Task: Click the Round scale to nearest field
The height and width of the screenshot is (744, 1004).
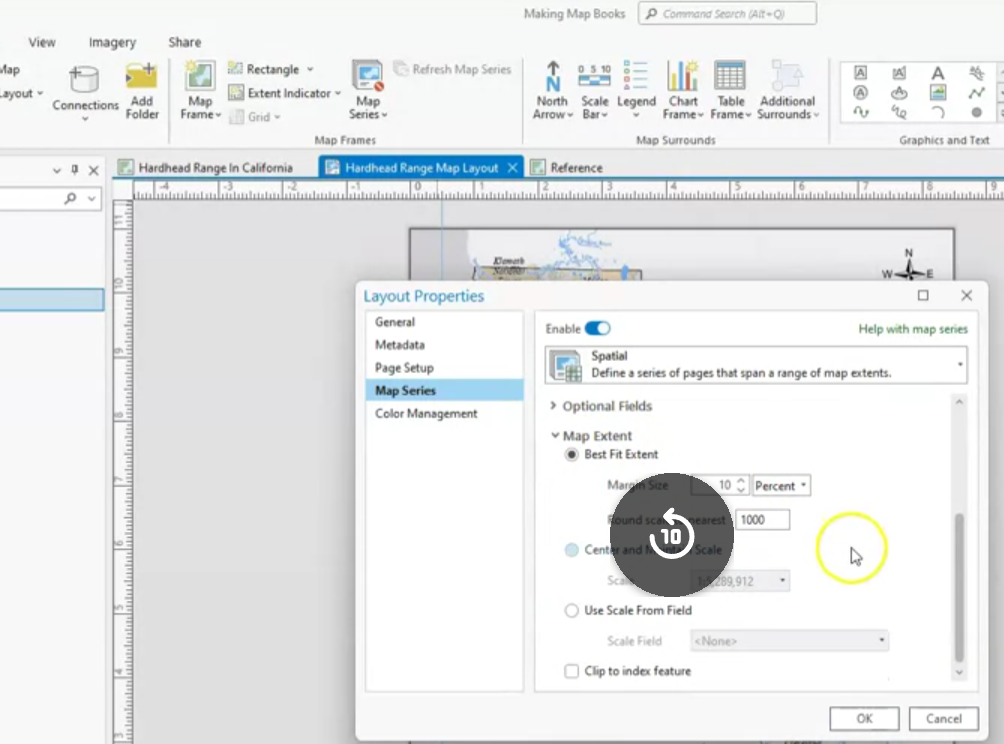Action: (x=762, y=520)
